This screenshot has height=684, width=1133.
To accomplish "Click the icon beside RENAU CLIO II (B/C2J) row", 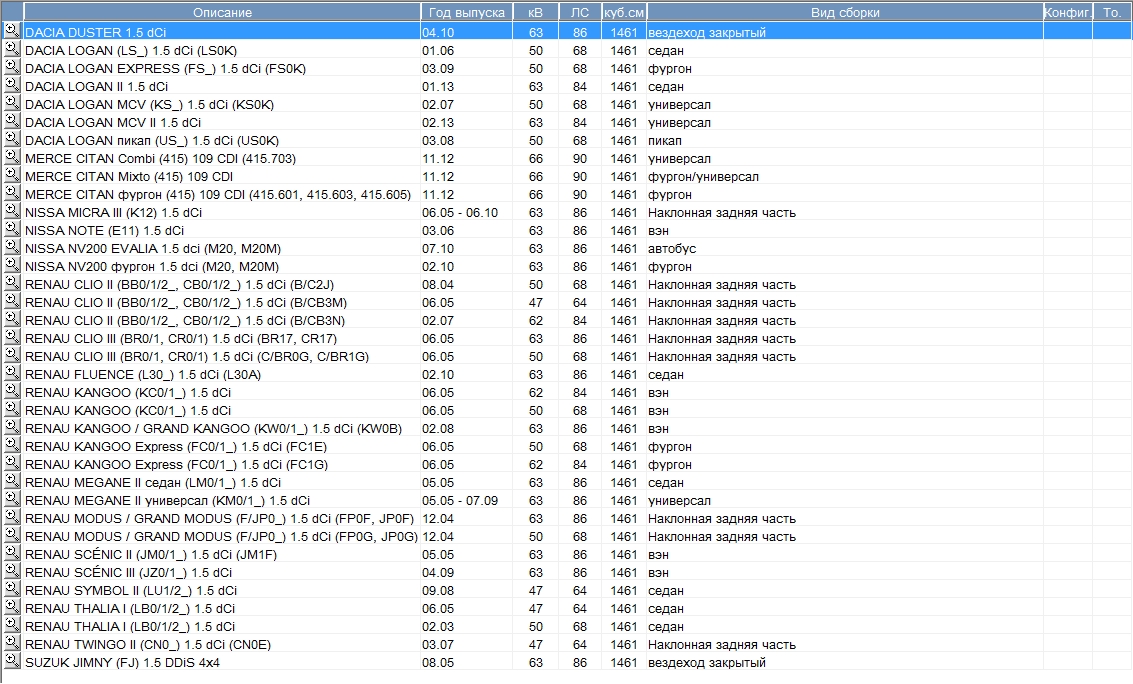I will coord(12,283).
